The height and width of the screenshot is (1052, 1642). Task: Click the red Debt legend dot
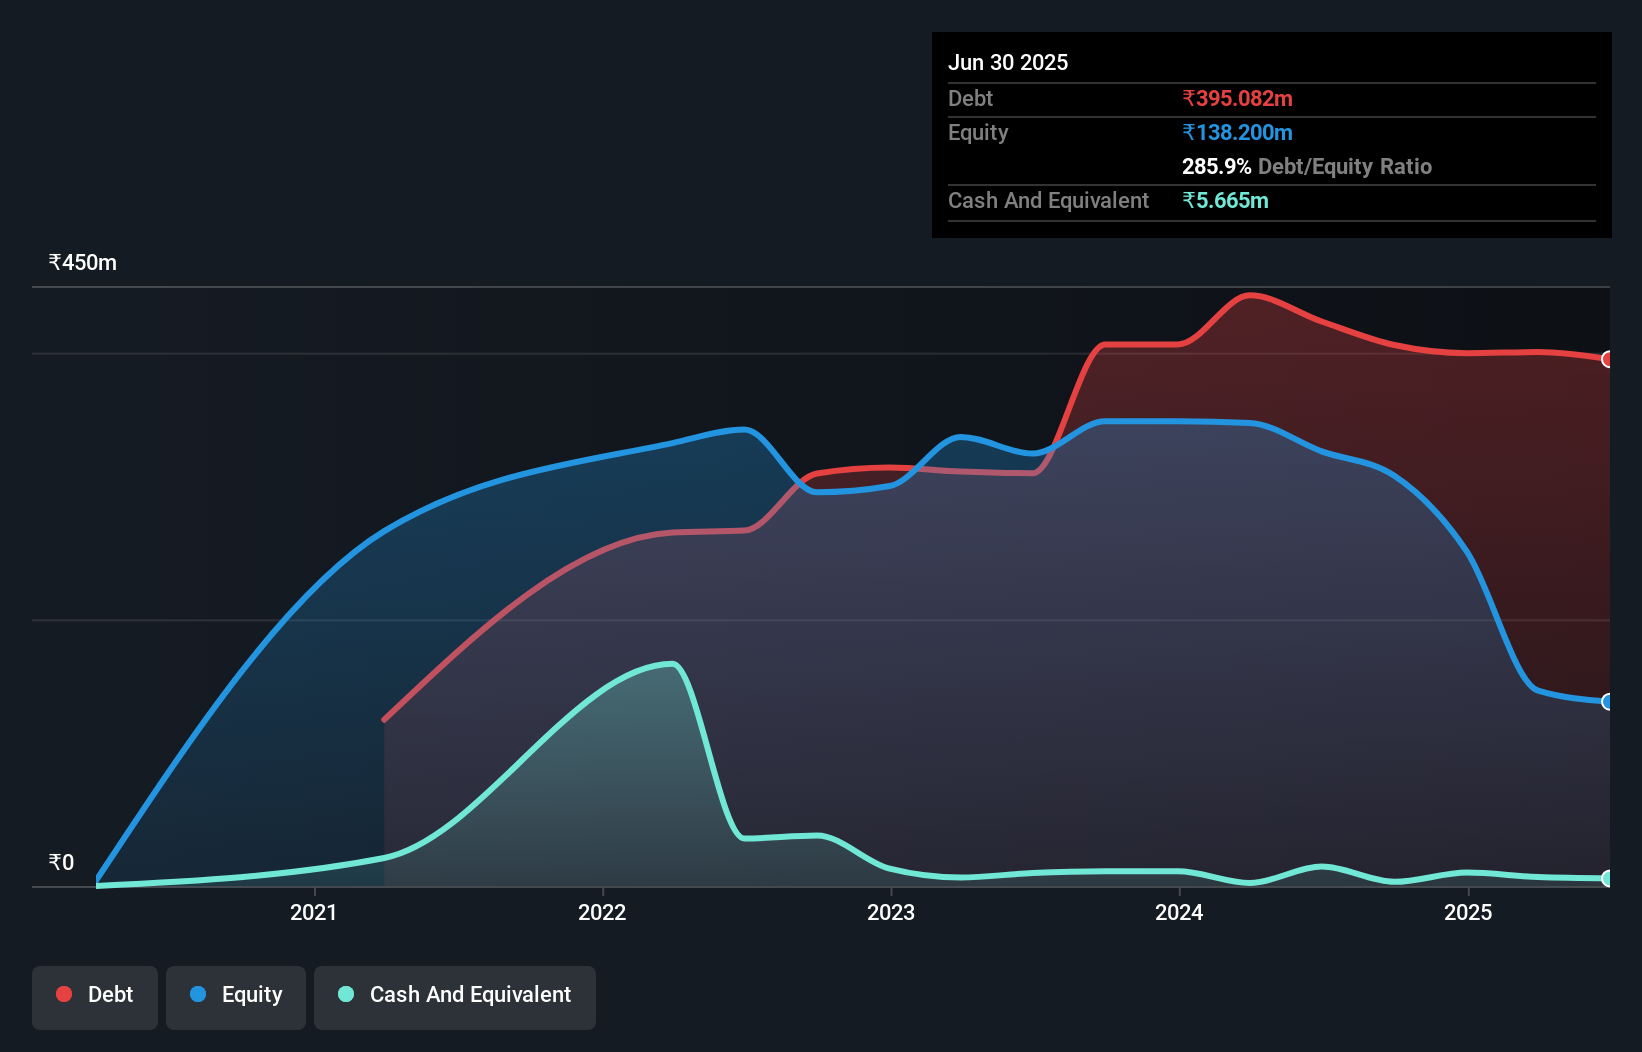(64, 994)
